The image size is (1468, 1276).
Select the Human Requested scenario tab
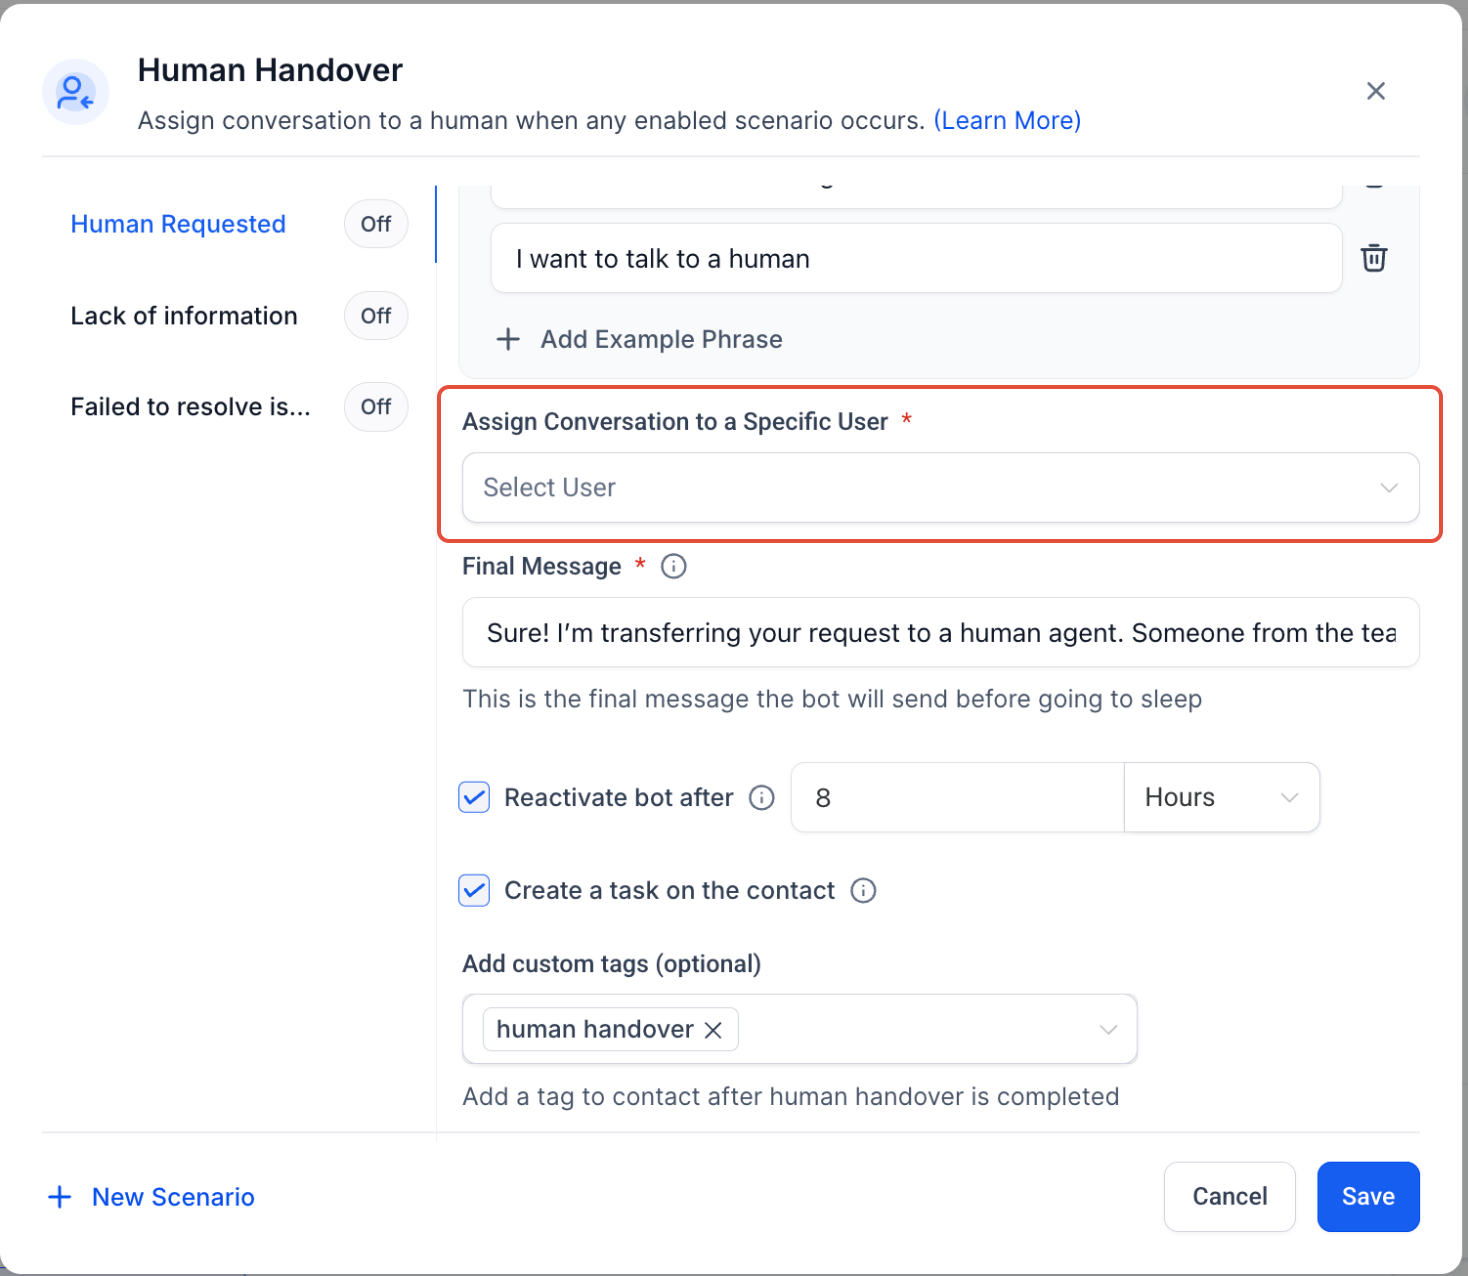pyautogui.click(x=178, y=224)
